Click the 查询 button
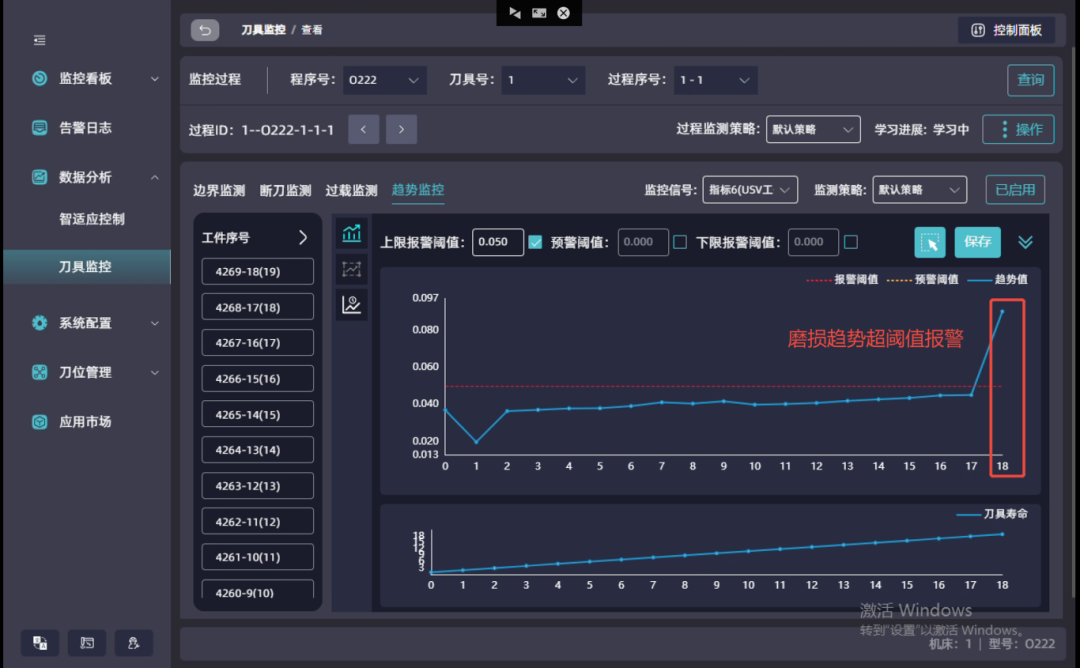 tap(1030, 80)
